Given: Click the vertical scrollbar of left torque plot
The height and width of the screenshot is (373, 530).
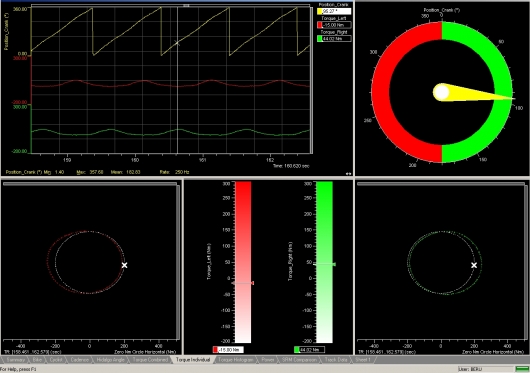Looking at the screenshot, I should [178, 262].
